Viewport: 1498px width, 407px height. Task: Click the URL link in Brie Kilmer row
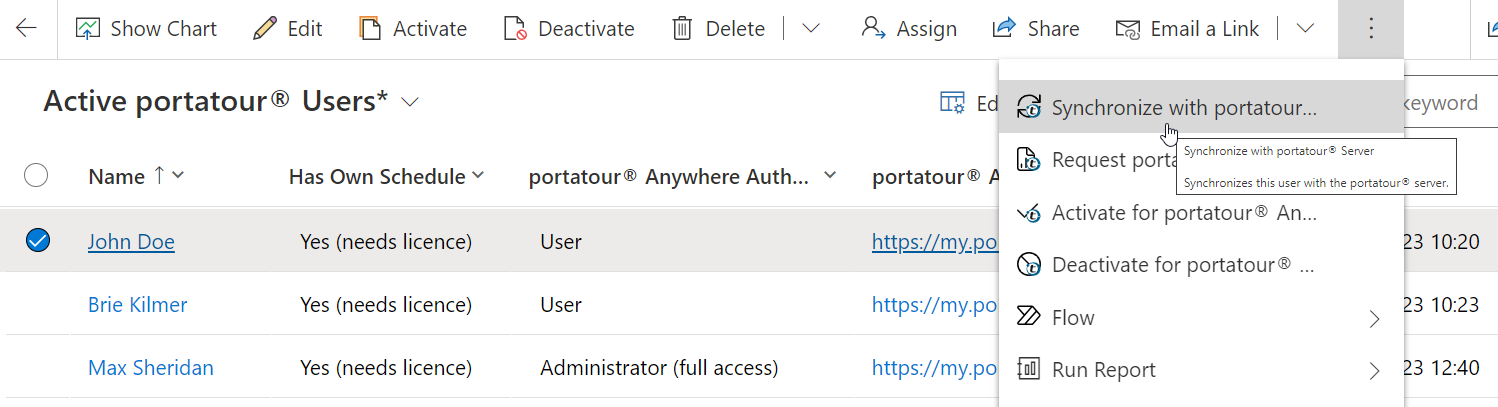934,304
